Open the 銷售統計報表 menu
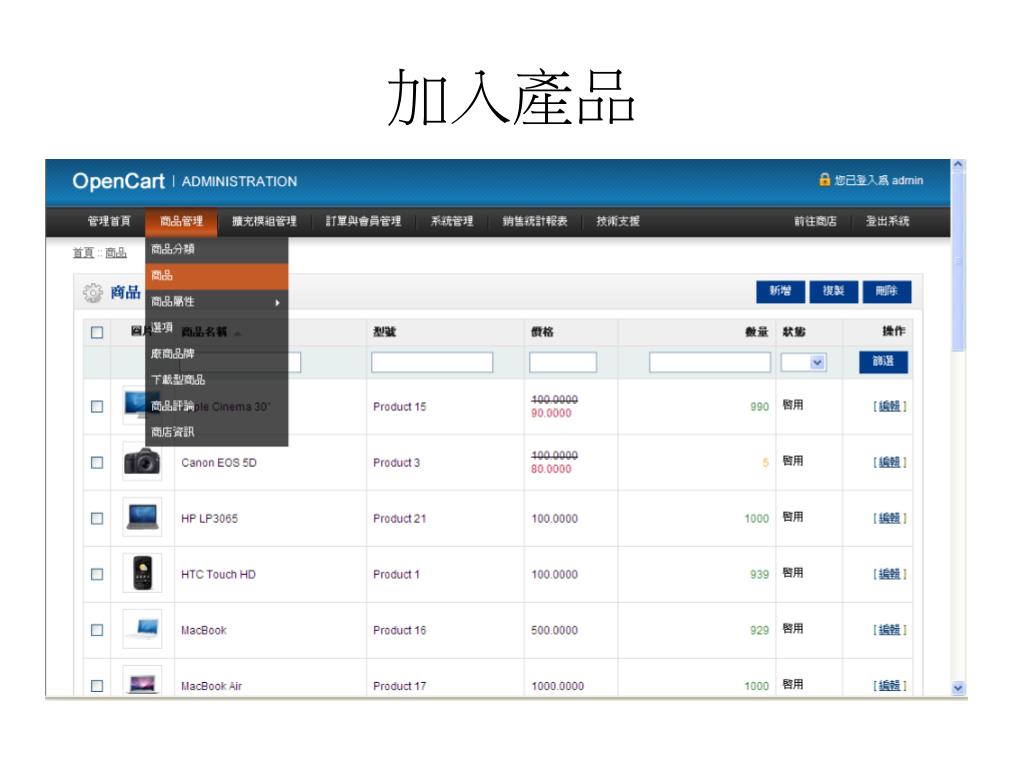Image resolution: width=1024 pixels, height=768 pixels. point(535,221)
